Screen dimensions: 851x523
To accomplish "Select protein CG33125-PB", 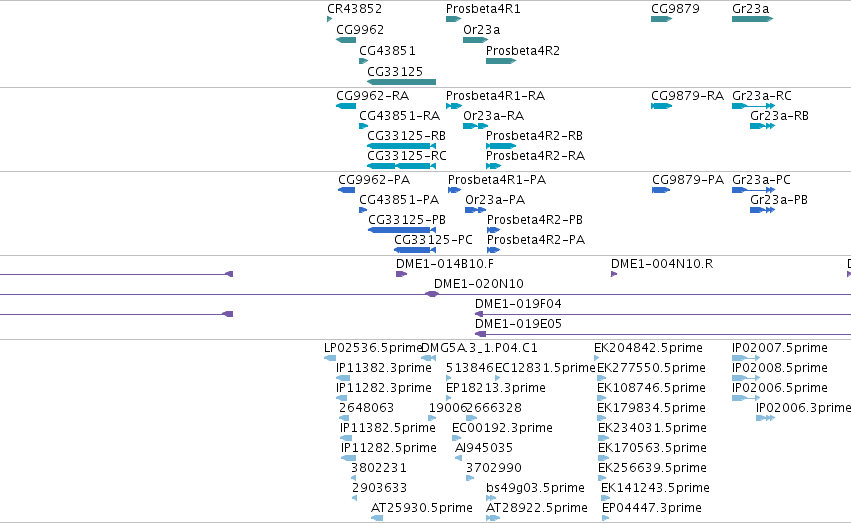I will coord(402,231).
